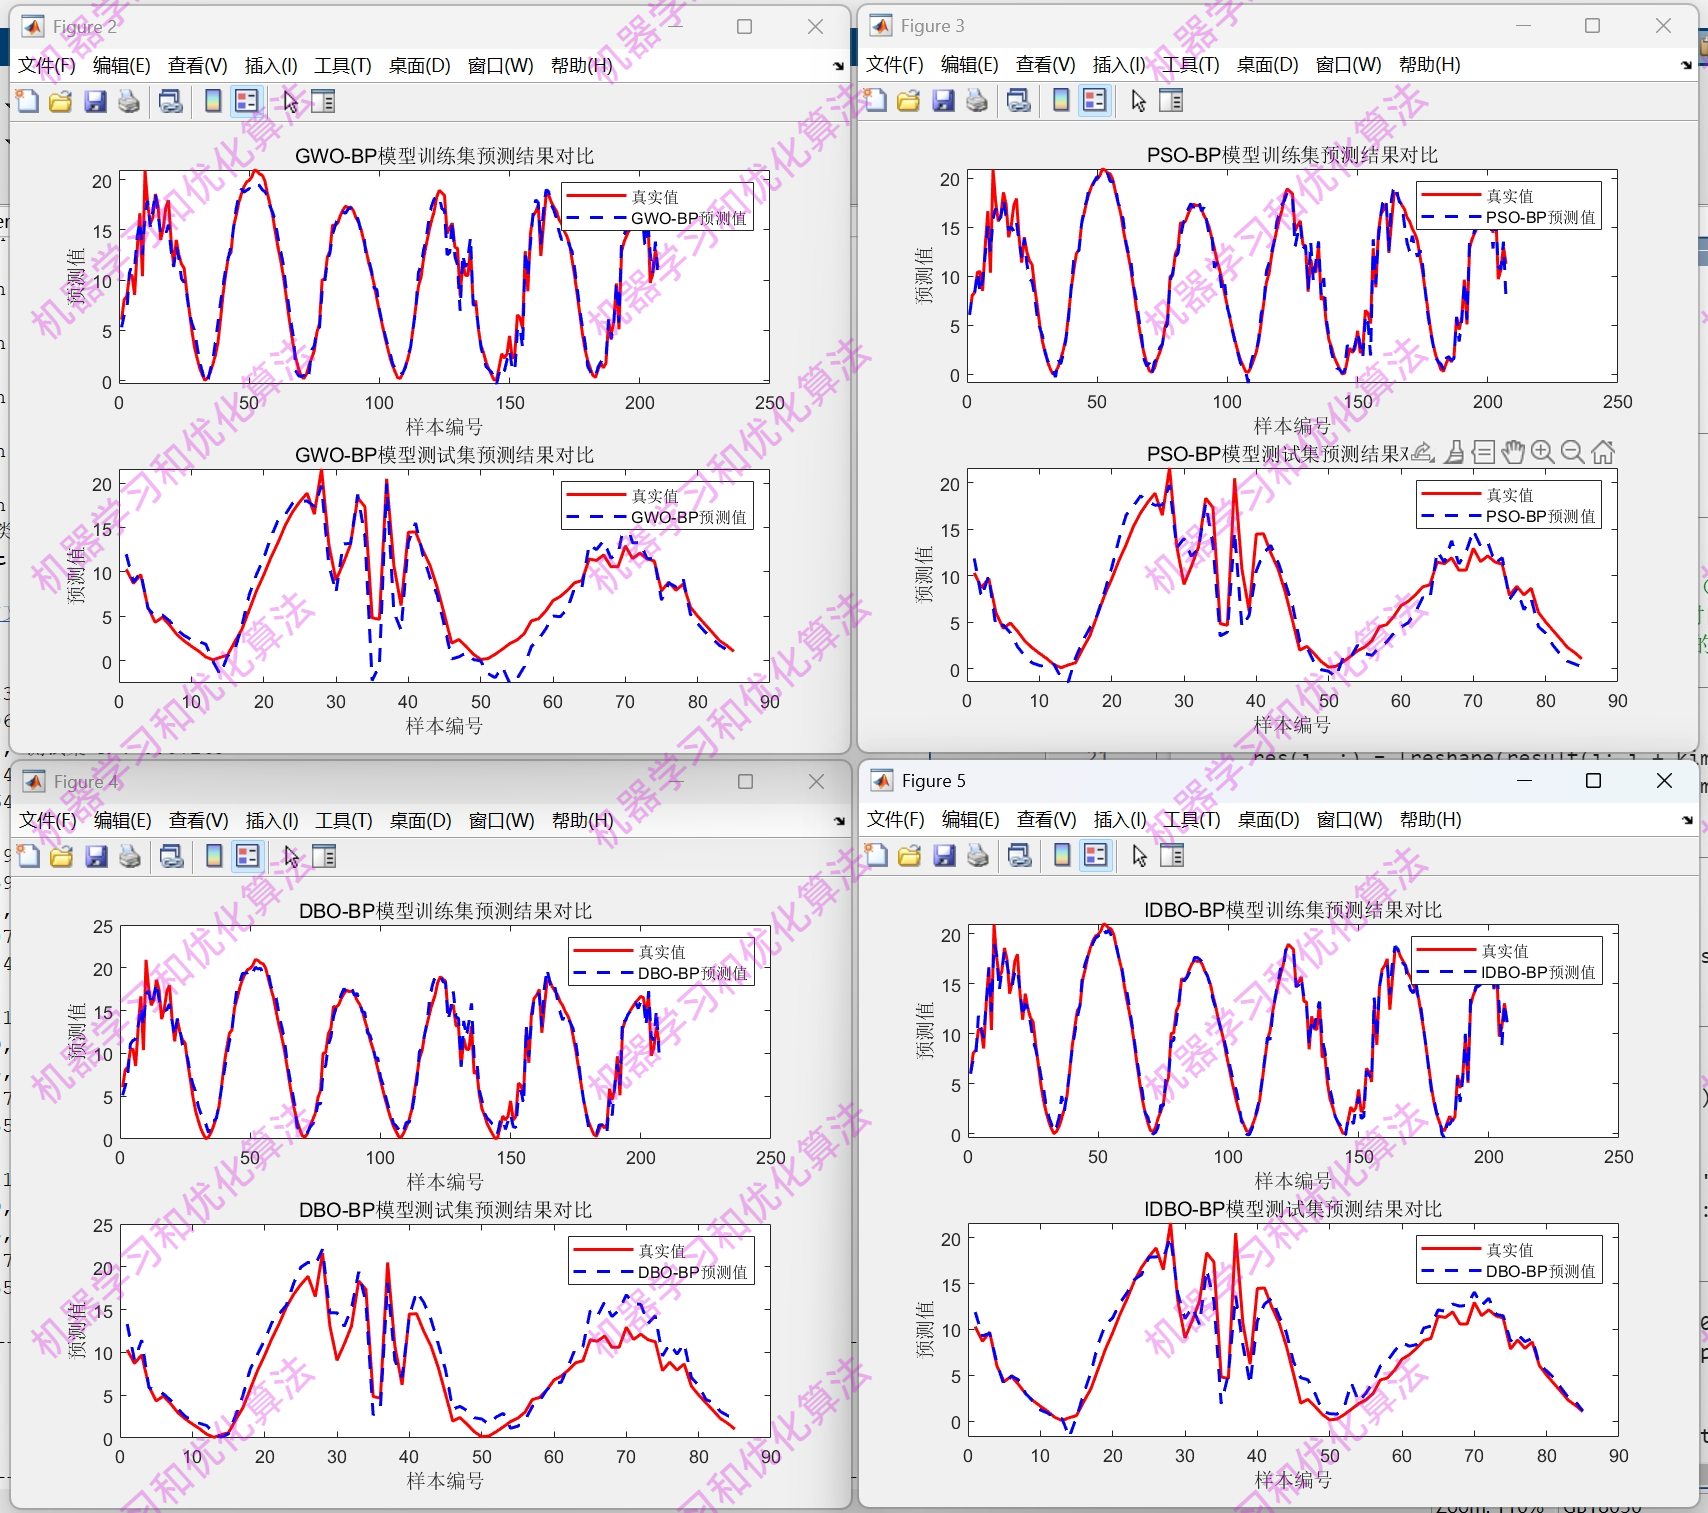The height and width of the screenshot is (1513, 1708).
Task: Select title IDBO-BP模型训练集预测结果对比
Action: click(1293, 910)
